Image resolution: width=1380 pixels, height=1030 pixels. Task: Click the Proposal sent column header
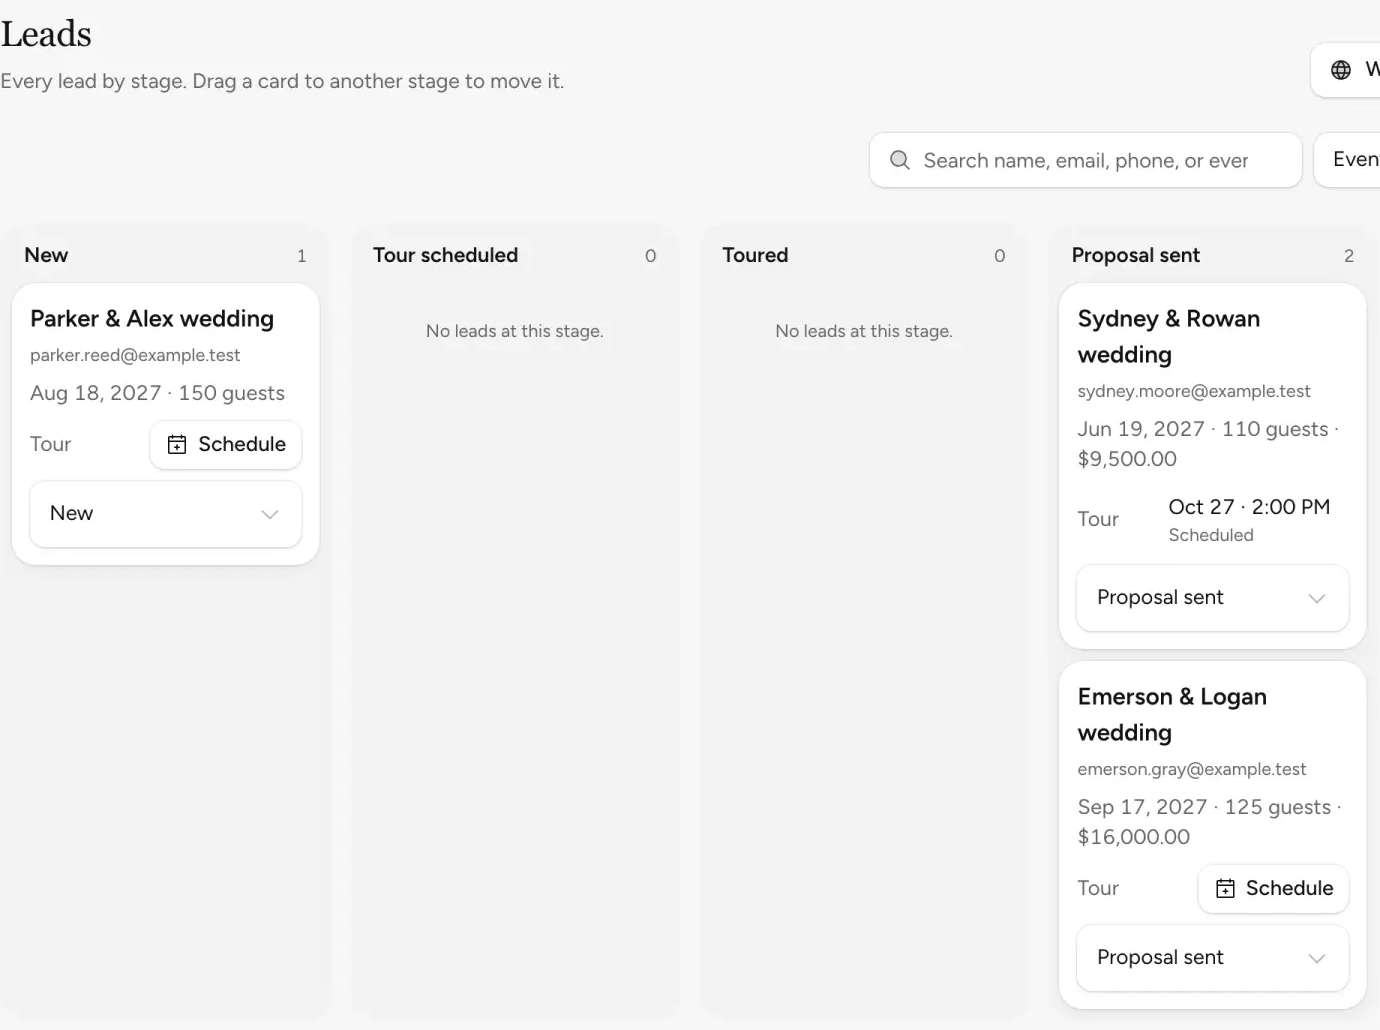[1136, 256]
